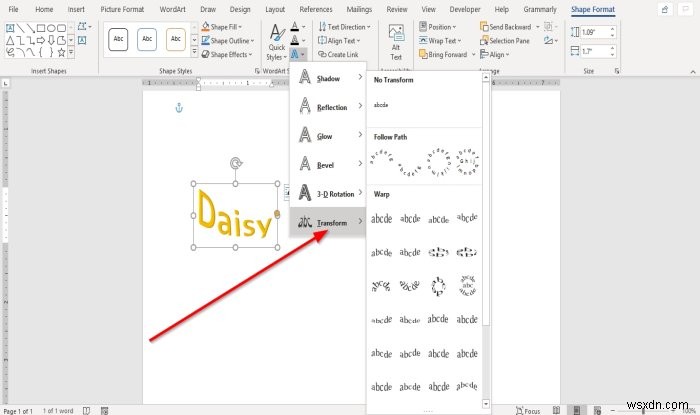Expand the Shape Styles gallery more arrow

click(194, 52)
